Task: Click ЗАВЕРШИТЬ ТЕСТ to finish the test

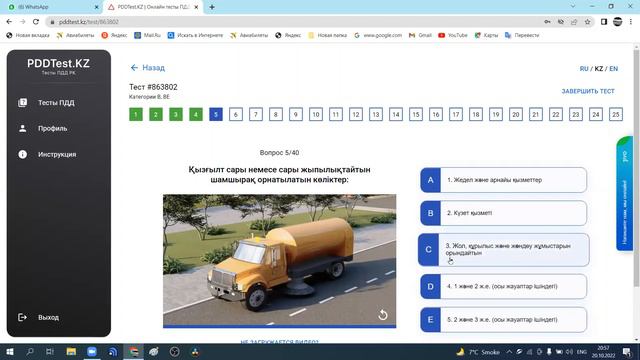Action: (x=588, y=91)
